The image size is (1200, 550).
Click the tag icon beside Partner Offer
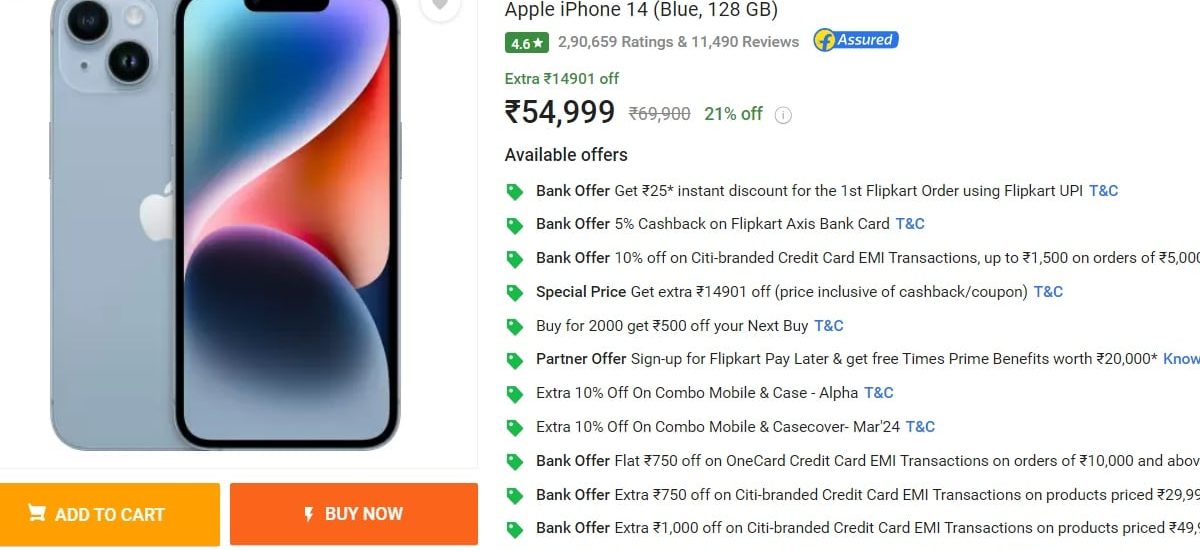tap(514, 360)
